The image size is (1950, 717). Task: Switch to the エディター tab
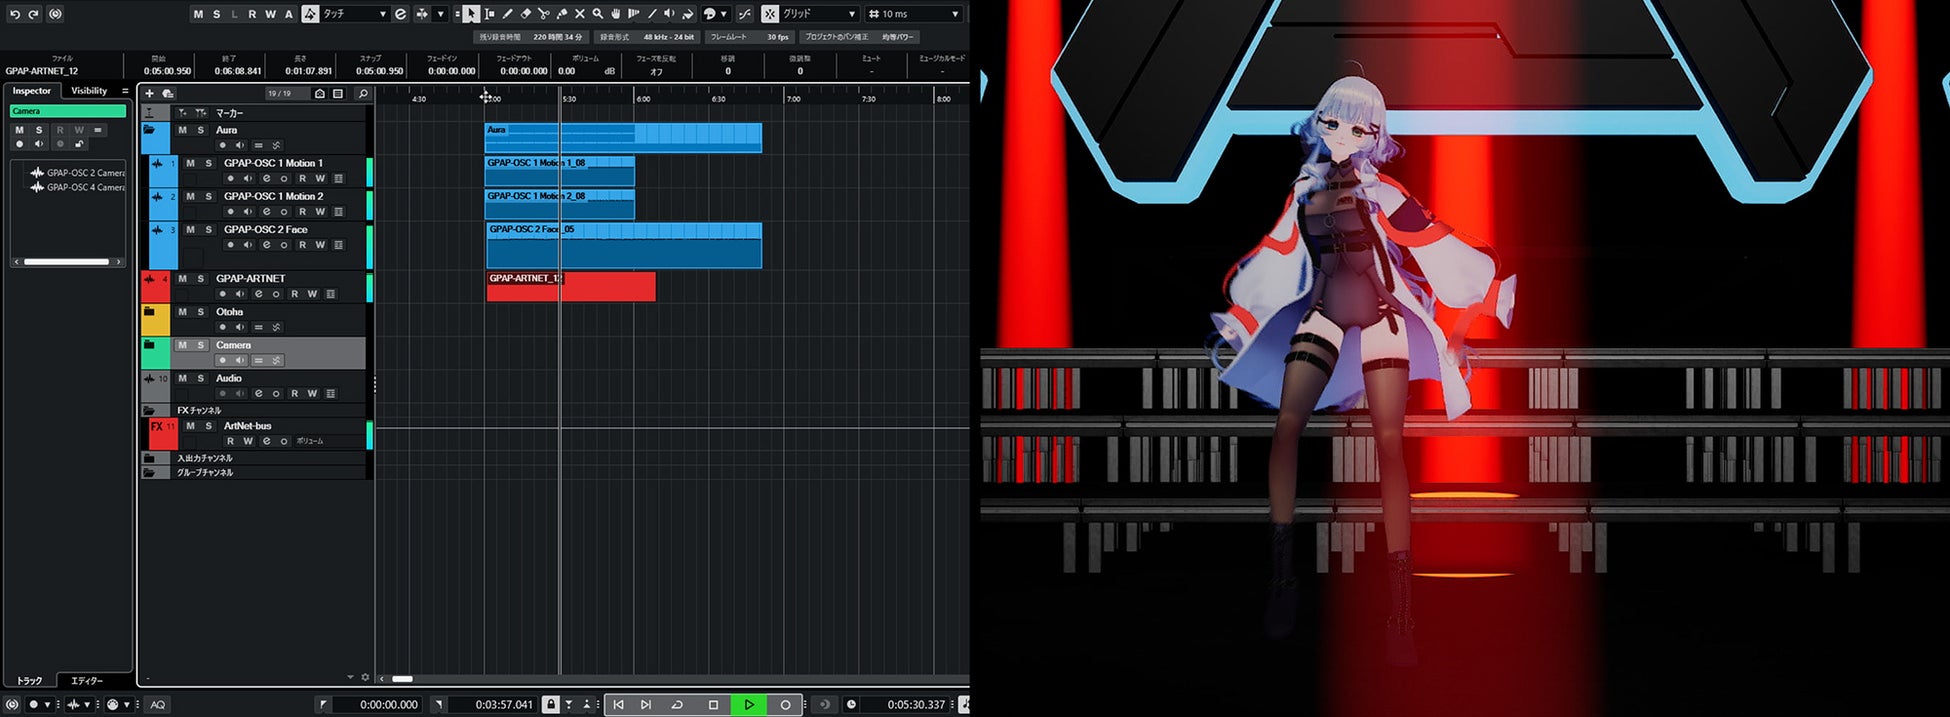[x=87, y=680]
